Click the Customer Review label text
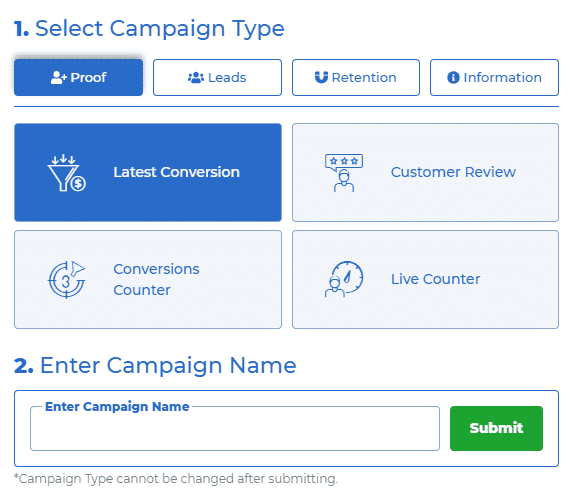The width and height of the screenshot is (573, 495). tap(453, 172)
